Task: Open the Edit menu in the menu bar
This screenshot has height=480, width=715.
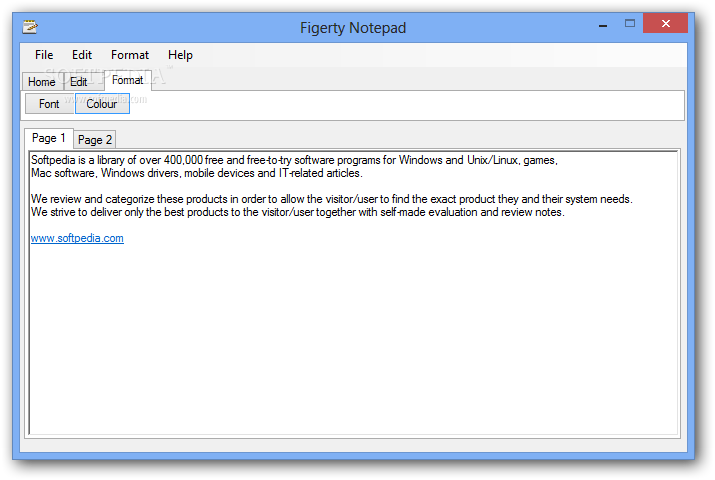Action: pos(82,55)
